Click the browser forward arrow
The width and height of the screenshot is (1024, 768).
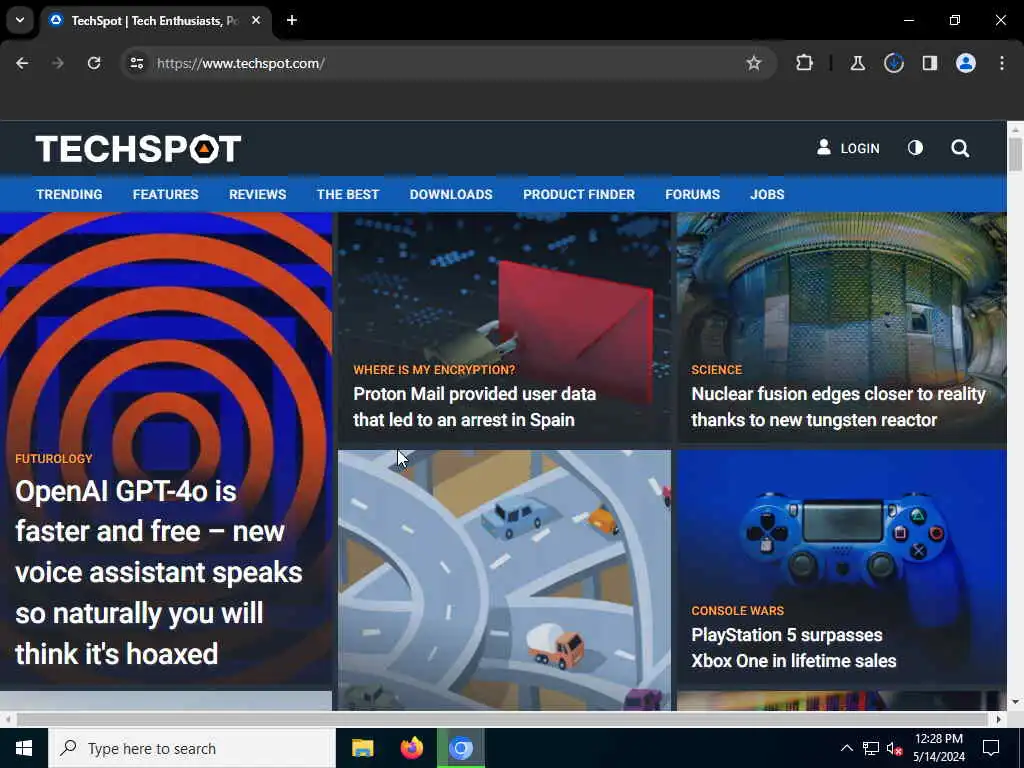(57, 63)
